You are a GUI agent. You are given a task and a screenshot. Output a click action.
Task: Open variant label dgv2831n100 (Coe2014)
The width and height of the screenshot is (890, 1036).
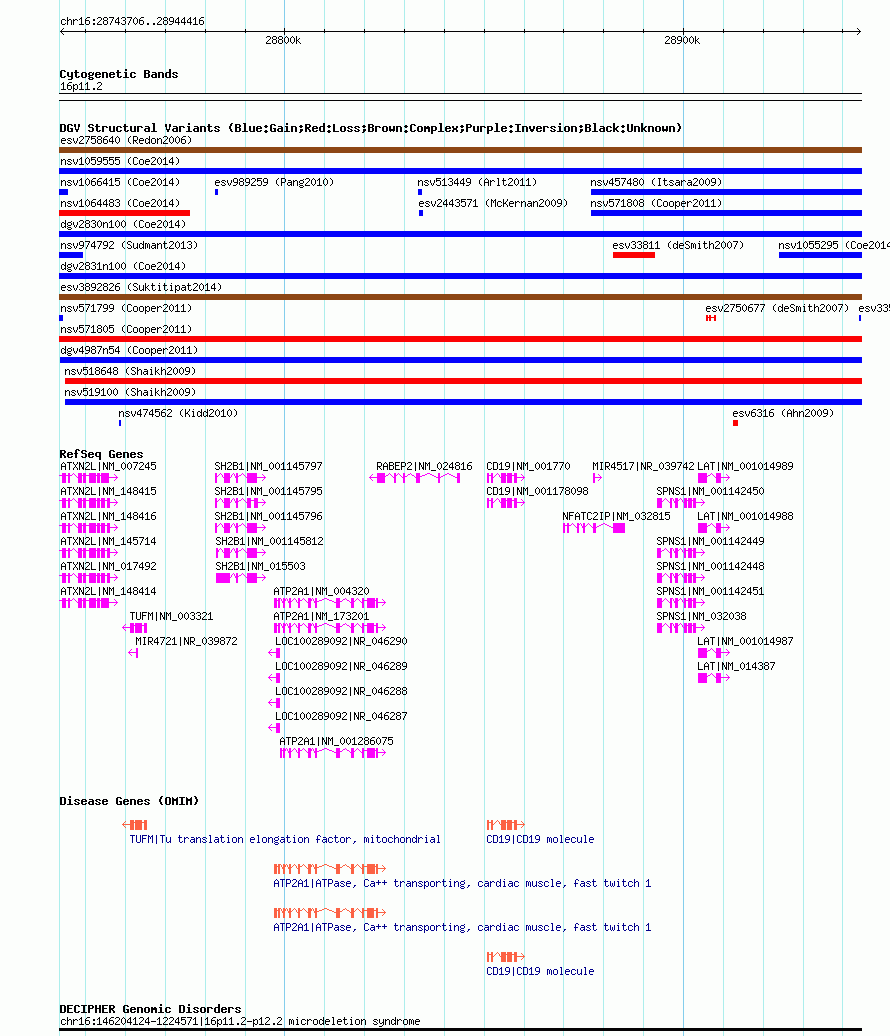coord(123,266)
